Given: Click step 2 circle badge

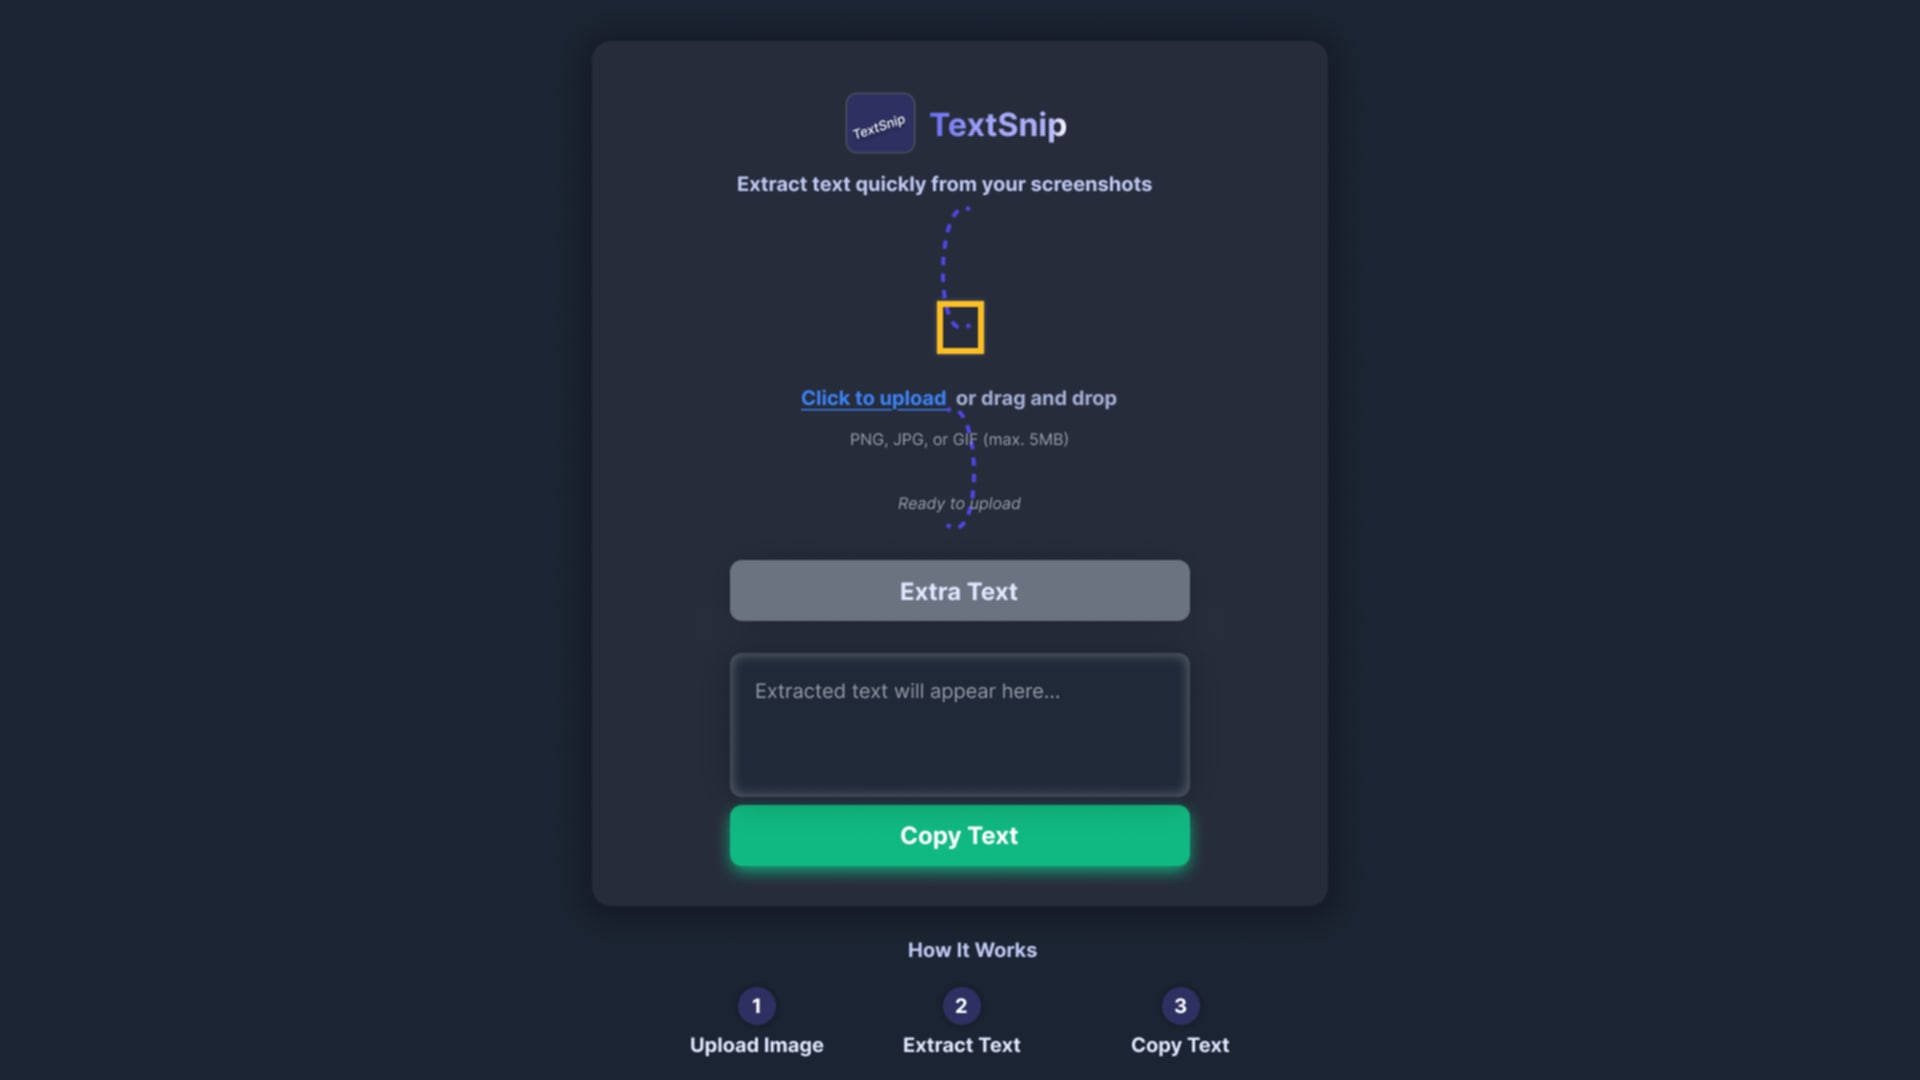Looking at the screenshot, I should tap(961, 1006).
